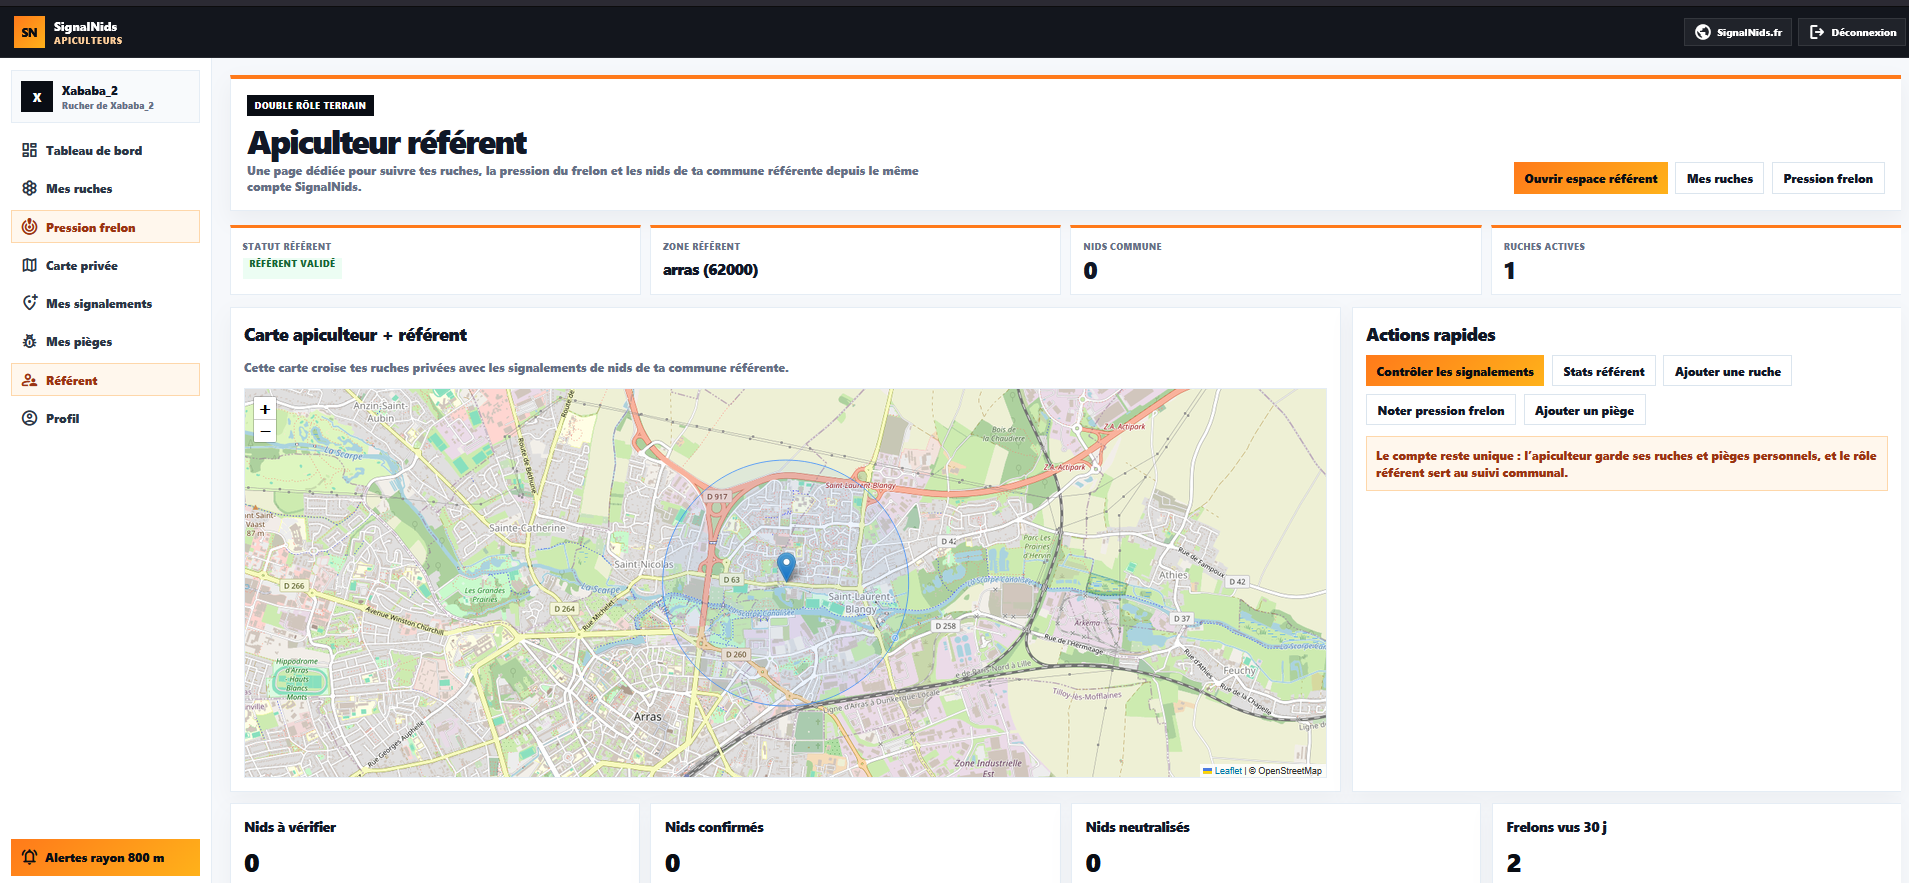Zoom in the map with plus
The image size is (1909, 883).
(265, 409)
